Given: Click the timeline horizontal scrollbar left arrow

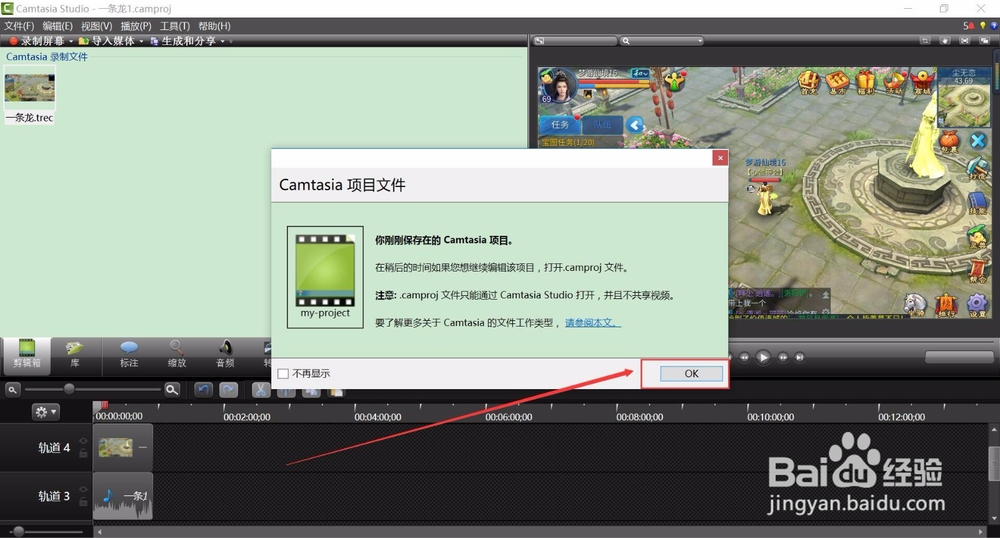Looking at the screenshot, I should (99, 532).
